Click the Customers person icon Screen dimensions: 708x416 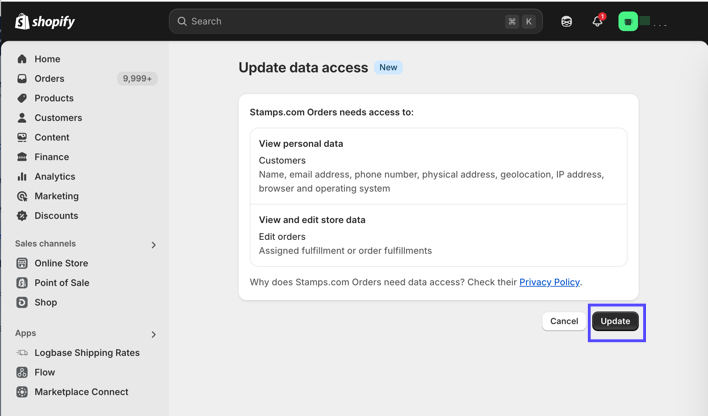(x=22, y=118)
